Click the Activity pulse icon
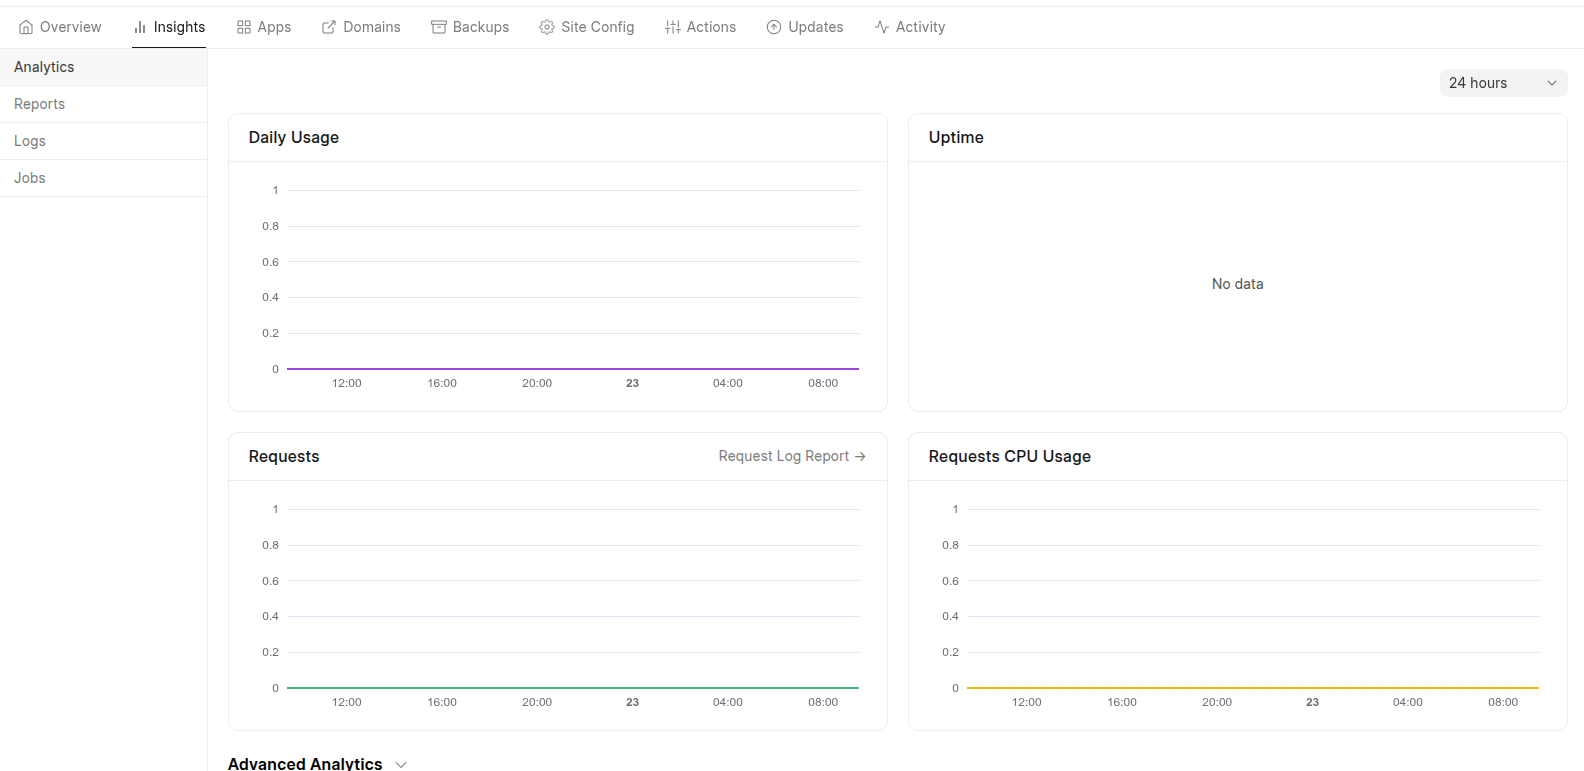Viewport: 1584px width, 771px height. click(882, 27)
